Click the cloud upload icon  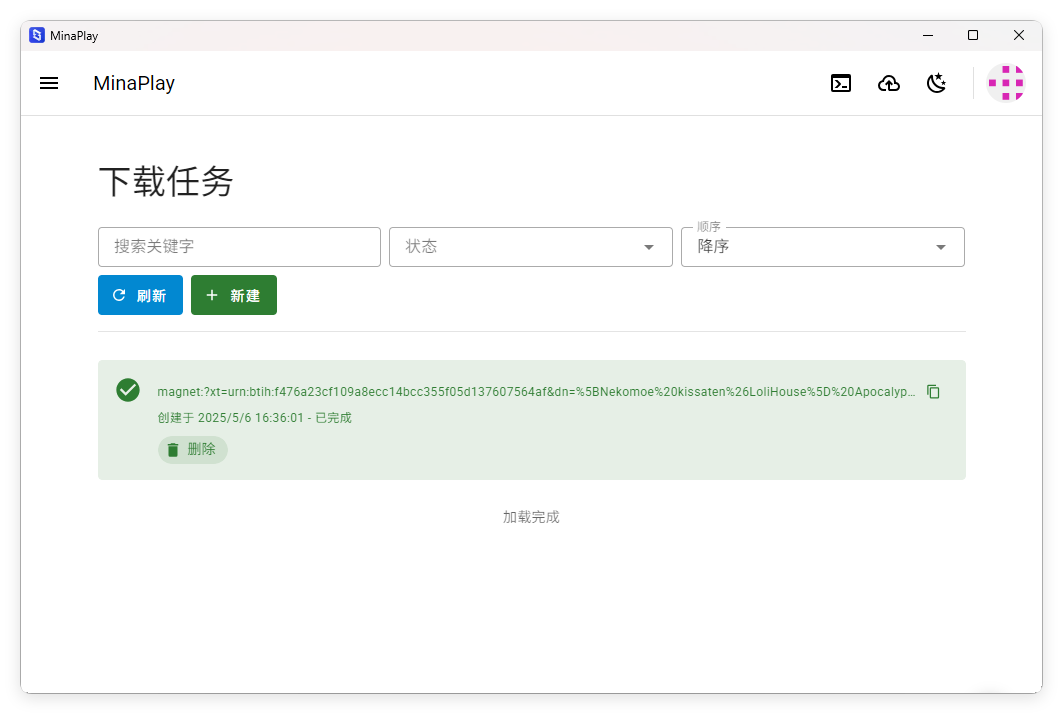coord(889,83)
